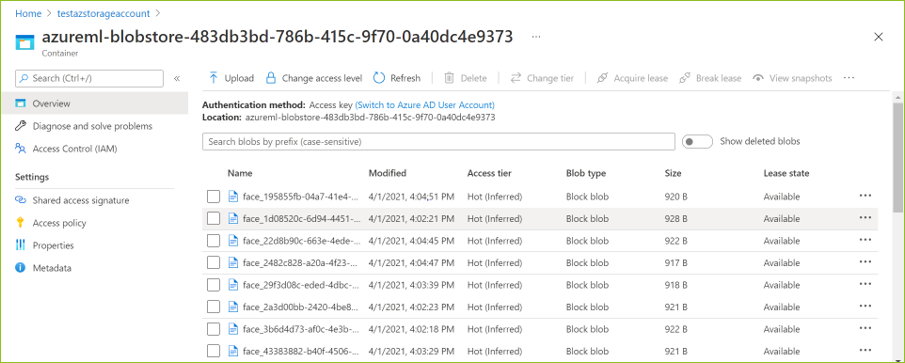905x363 pixels.
Task: Open toolbar overflow ellipsis menu
Action: tap(848, 78)
